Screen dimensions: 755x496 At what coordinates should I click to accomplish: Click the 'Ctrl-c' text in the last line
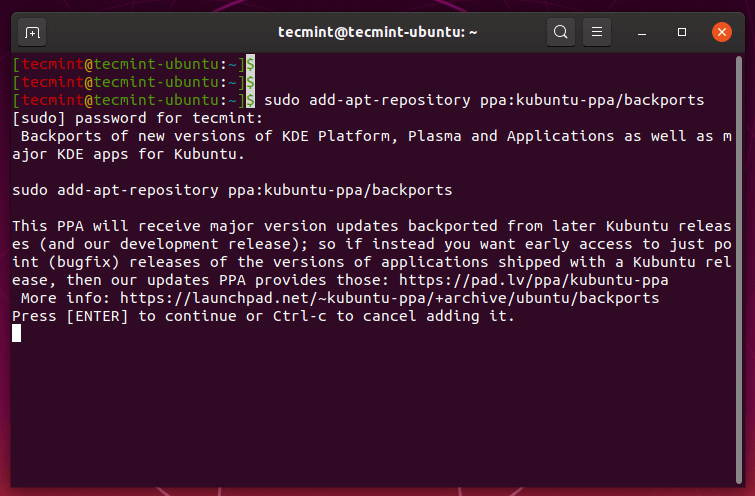tap(299, 316)
